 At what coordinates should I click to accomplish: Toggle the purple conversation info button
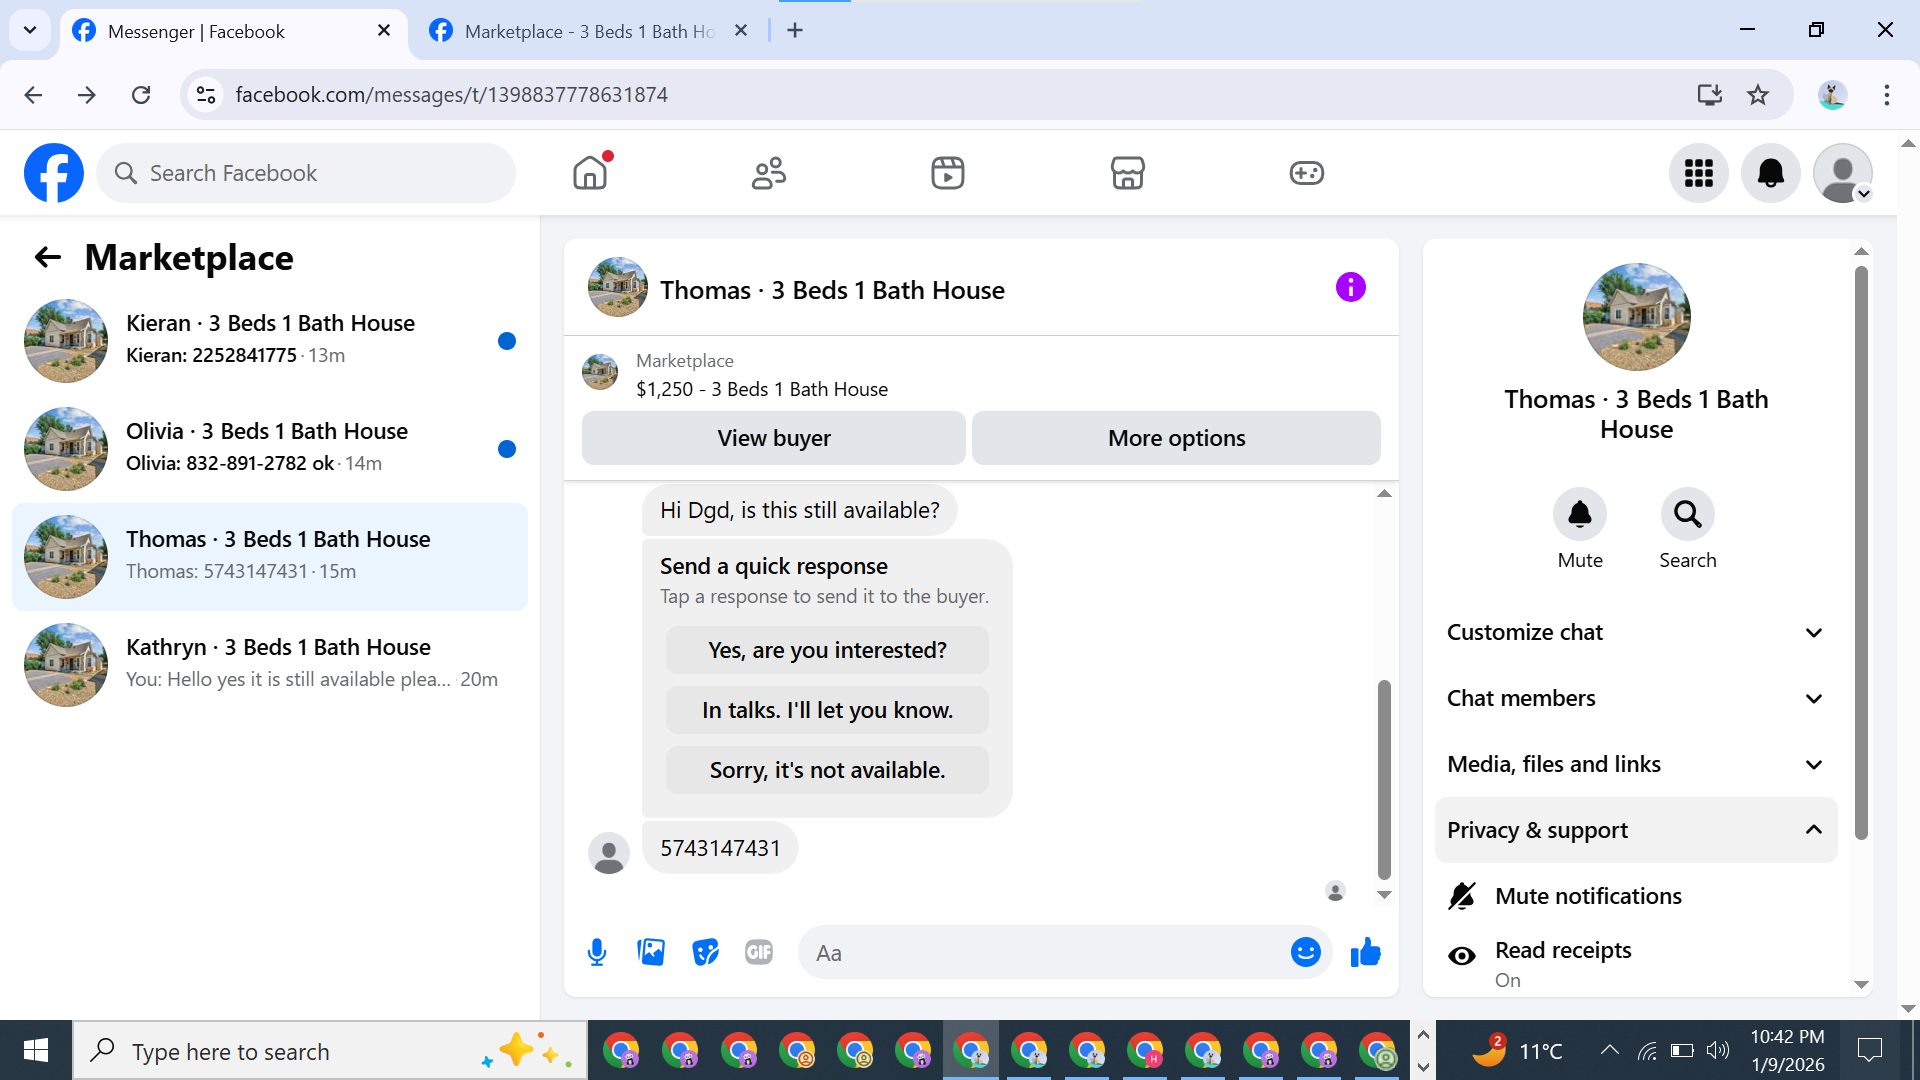click(1350, 288)
